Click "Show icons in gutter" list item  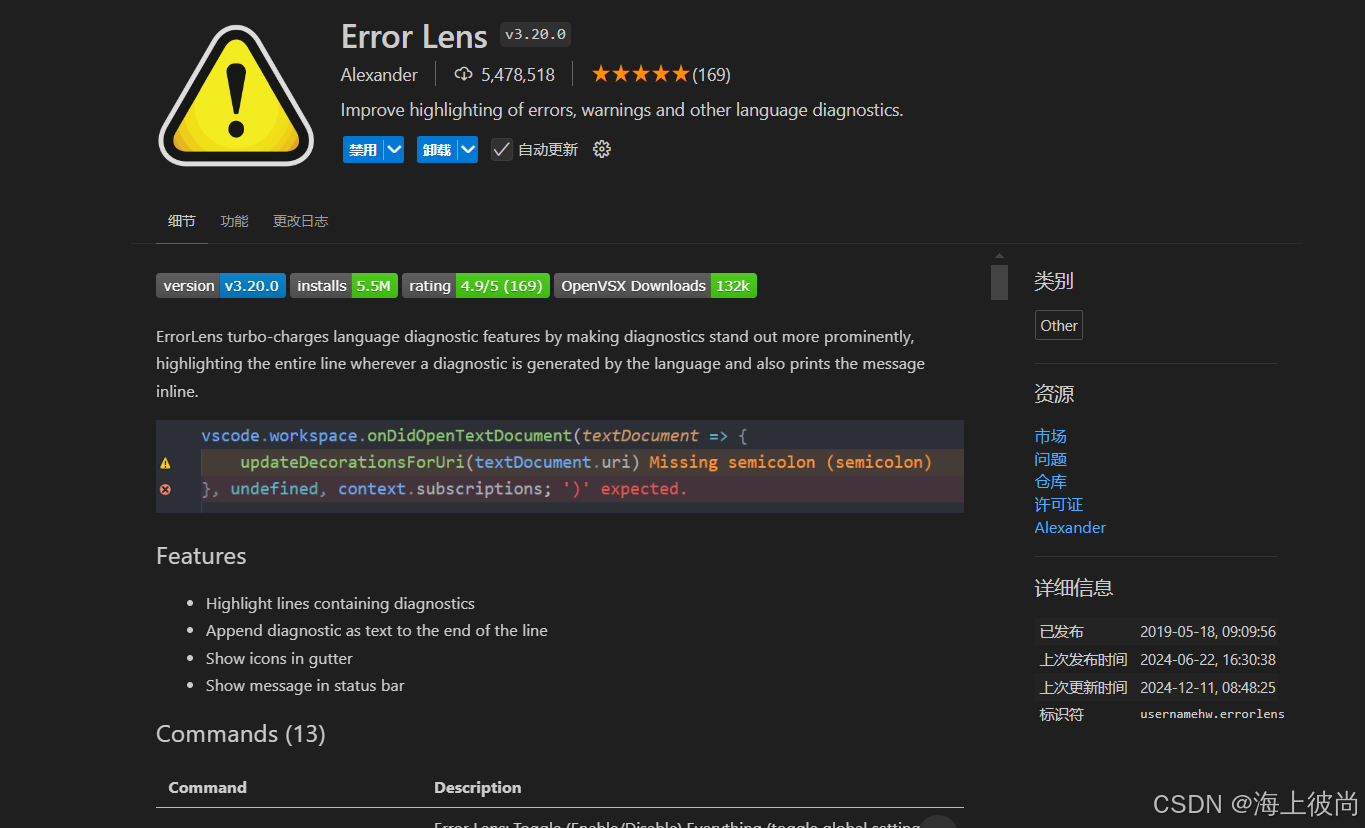click(x=279, y=658)
